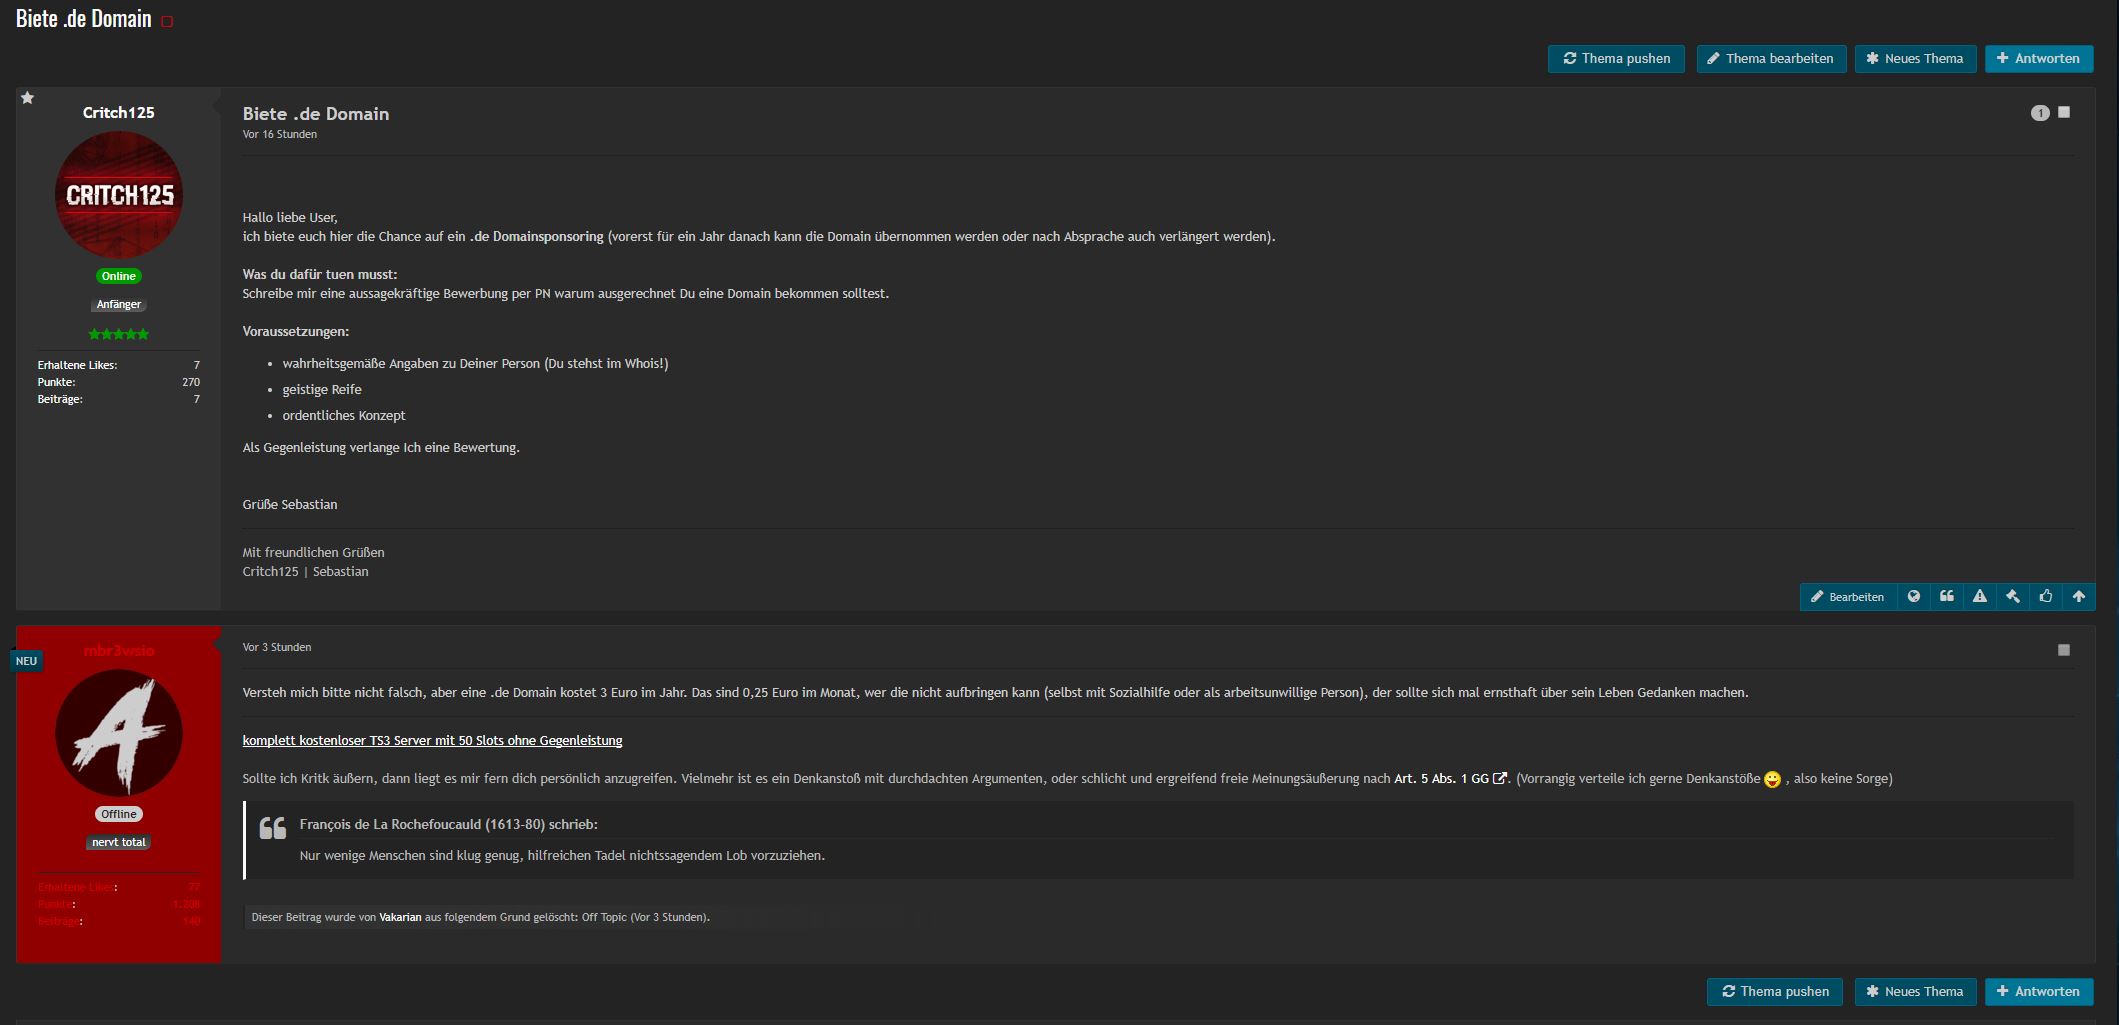Open Thema bearbeiten options
This screenshot has height=1025, width=2119.
pos(1770,59)
